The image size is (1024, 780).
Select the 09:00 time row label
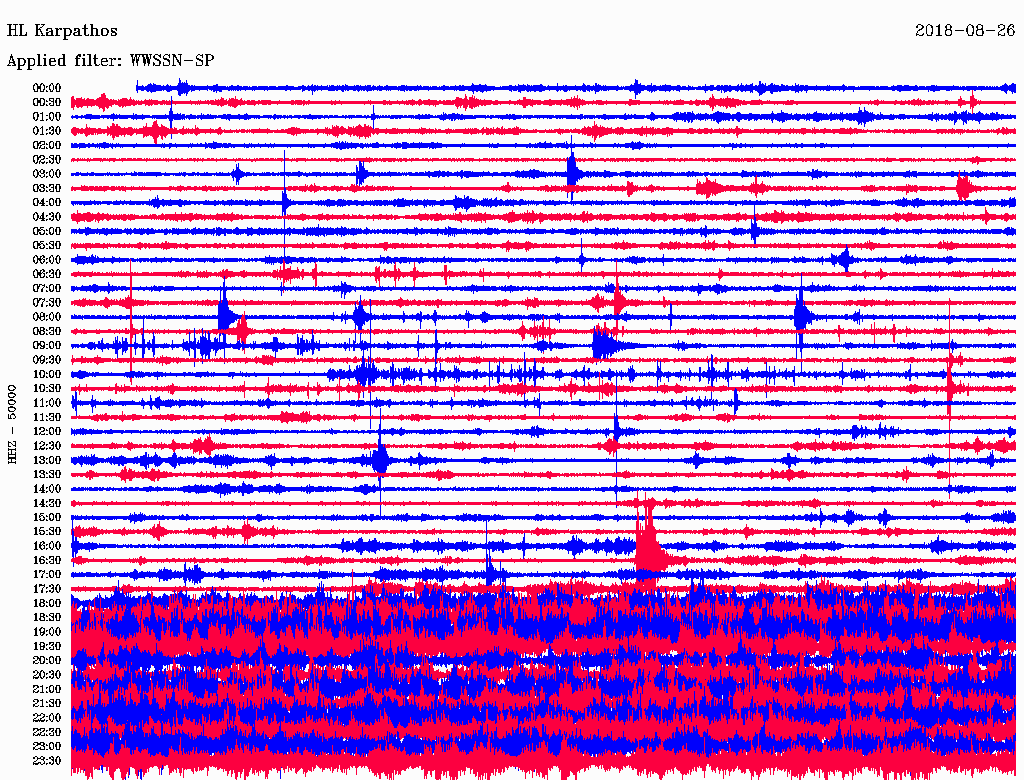(47, 346)
